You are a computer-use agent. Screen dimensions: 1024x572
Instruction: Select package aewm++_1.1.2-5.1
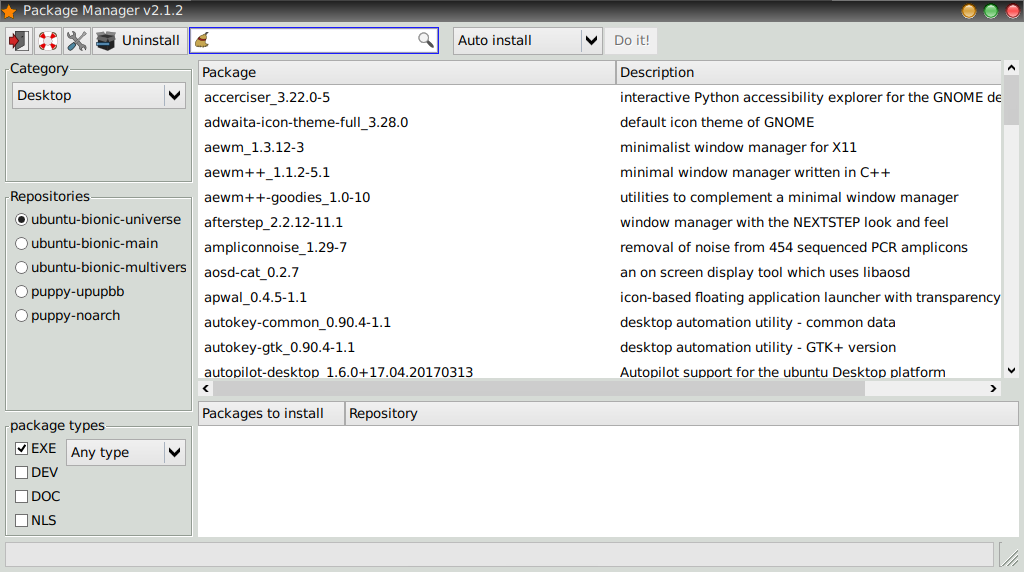tap(267, 172)
